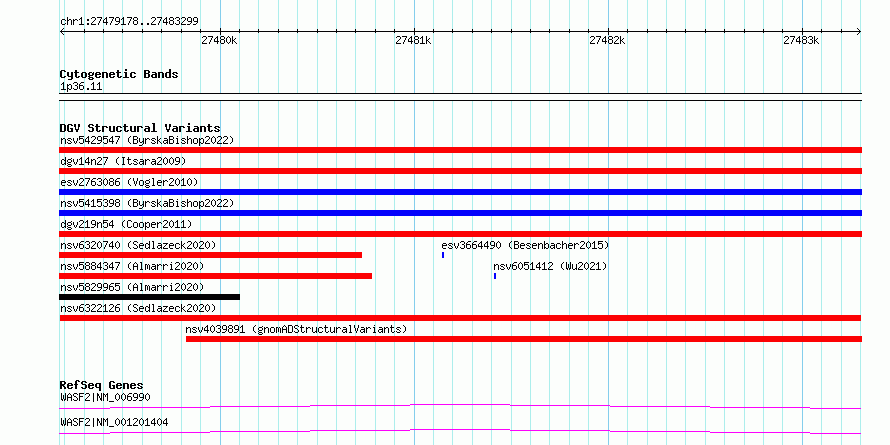This screenshot has height=445, width=890.
Task: Click the magenta WASF2|NM_006990 transcript line
Action: (461, 406)
